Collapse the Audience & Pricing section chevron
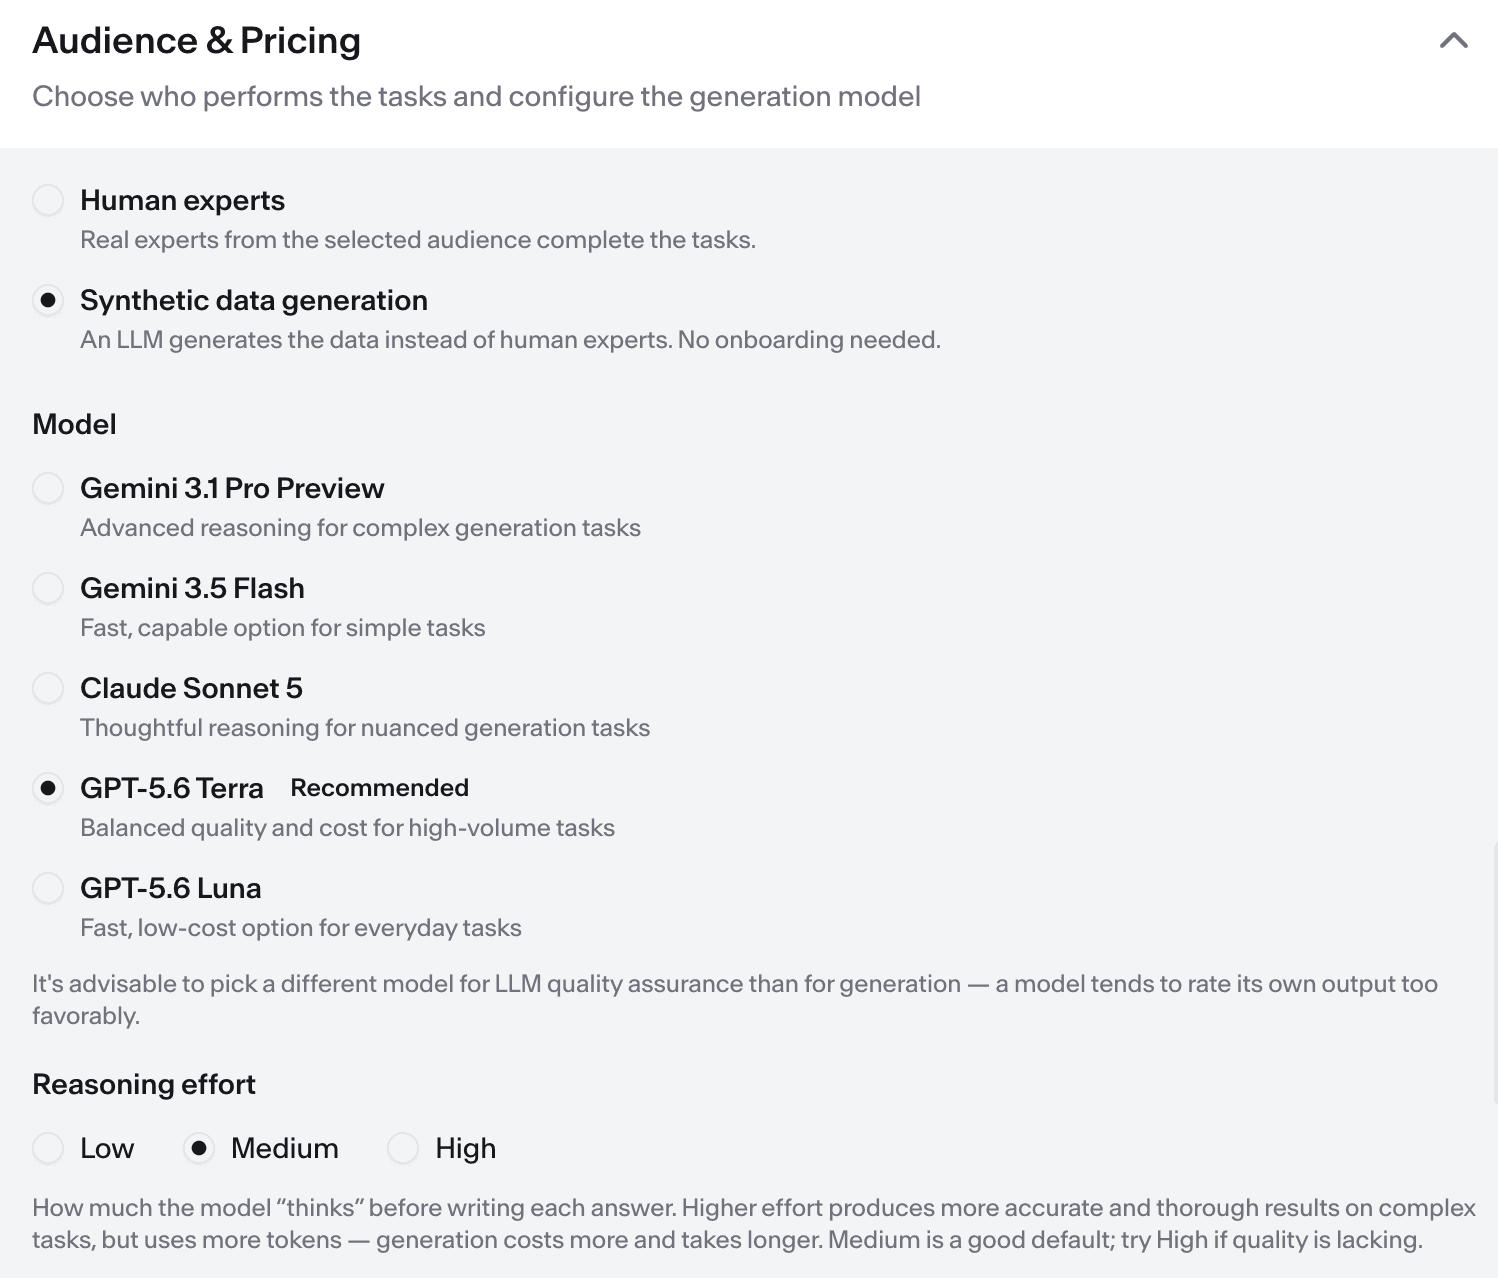The height and width of the screenshot is (1278, 1498). click(x=1453, y=41)
